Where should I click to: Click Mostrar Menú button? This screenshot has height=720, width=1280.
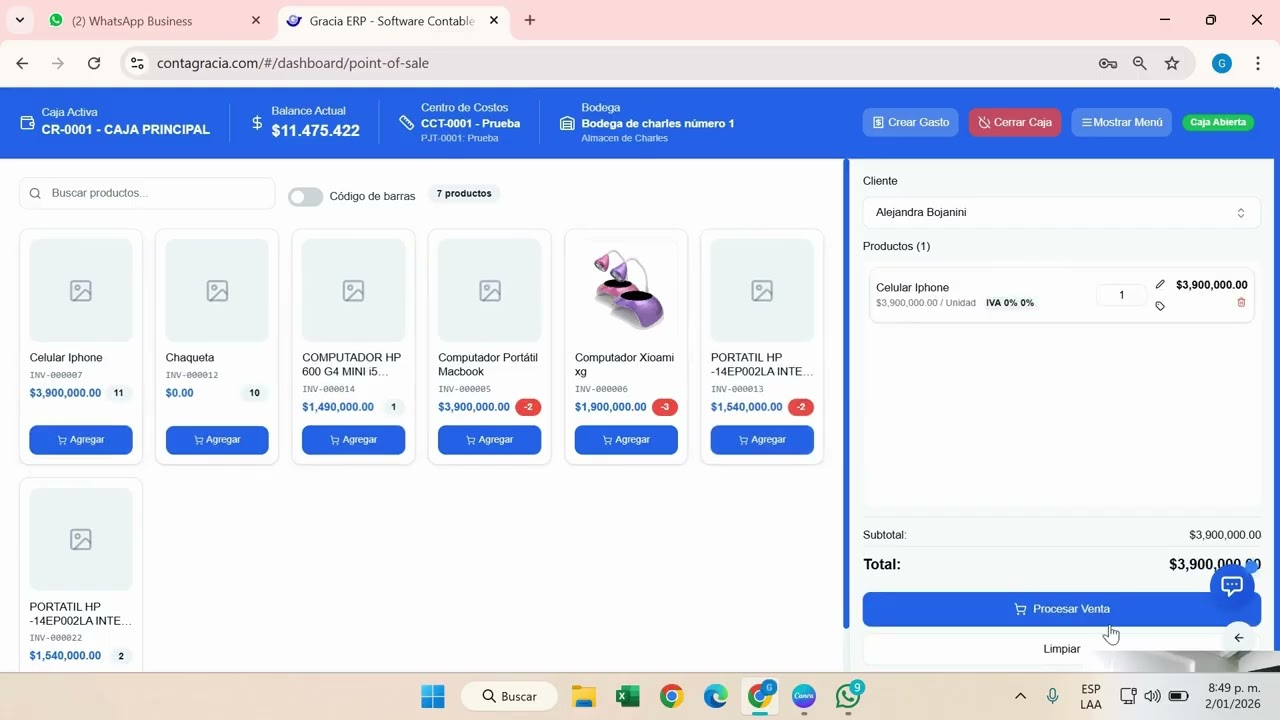[x=1121, y=122]
